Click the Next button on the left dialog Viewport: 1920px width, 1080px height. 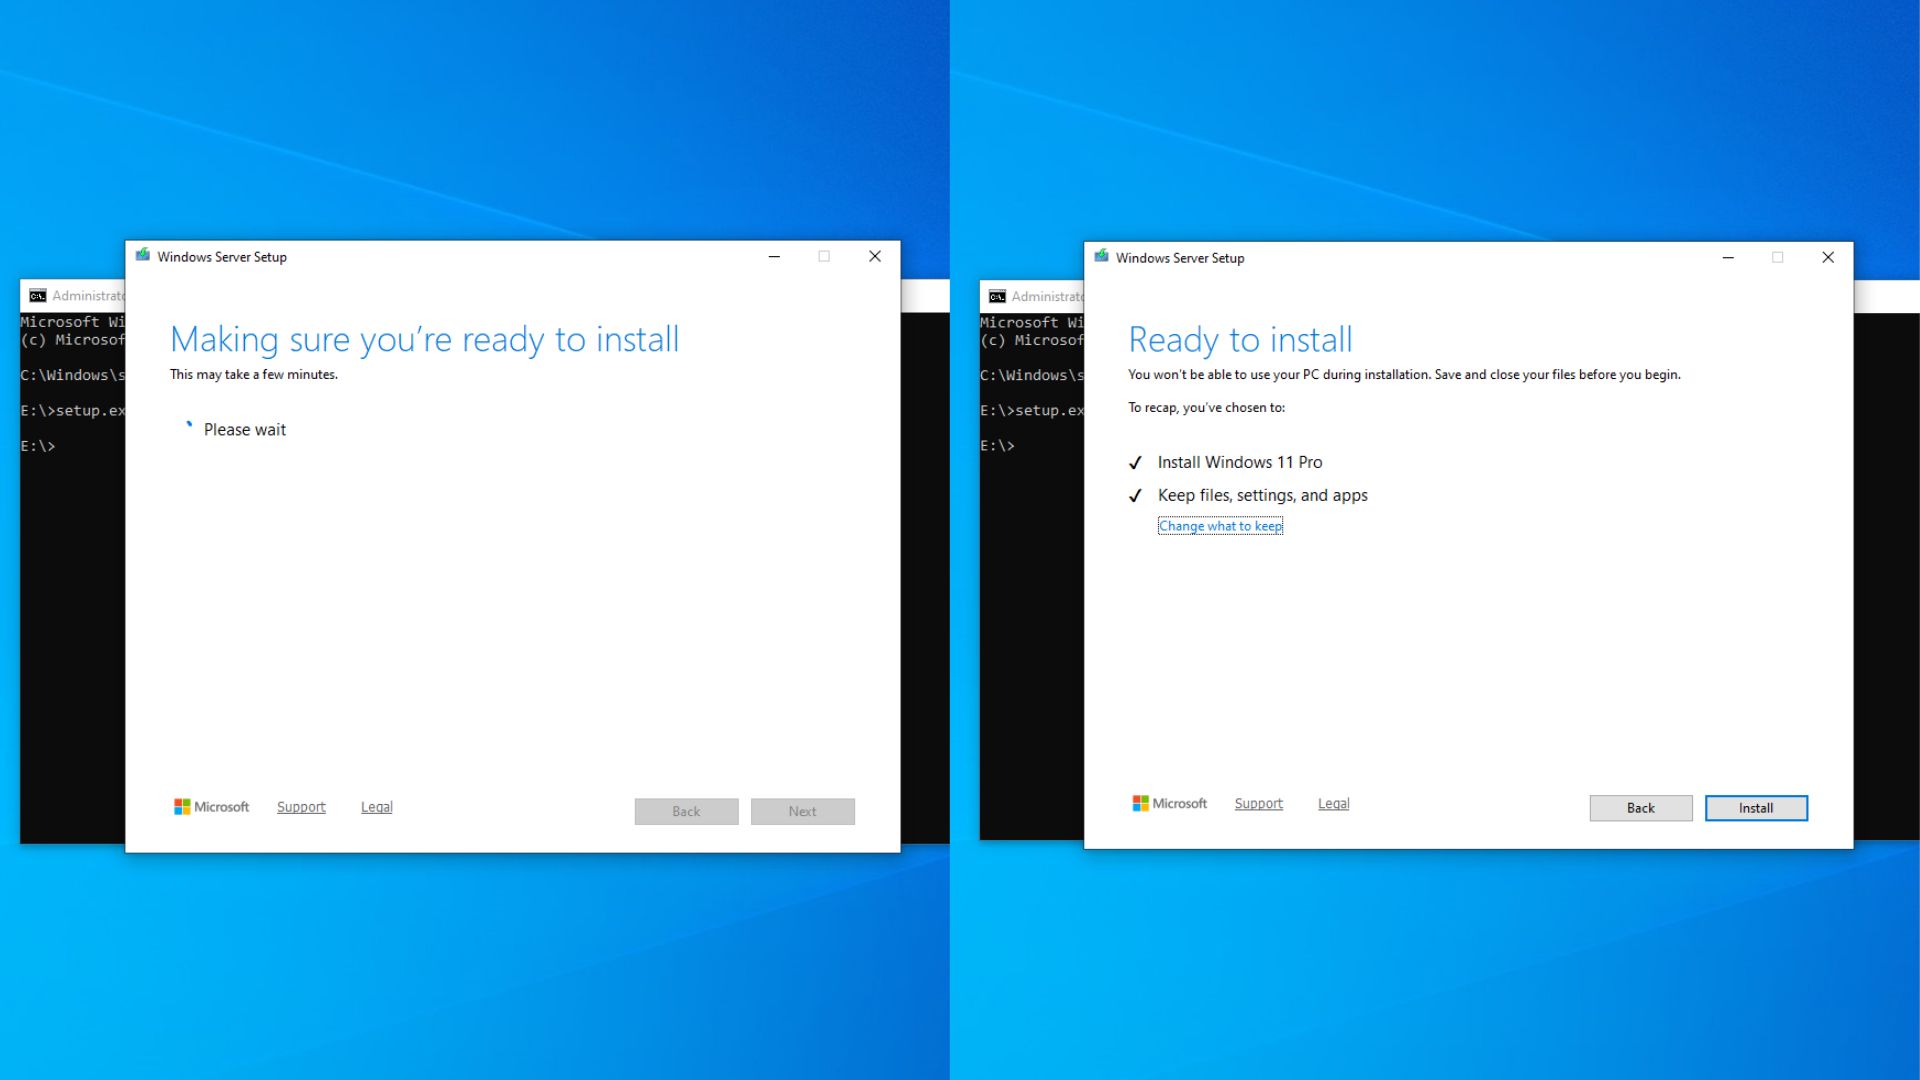click(802, 811)
